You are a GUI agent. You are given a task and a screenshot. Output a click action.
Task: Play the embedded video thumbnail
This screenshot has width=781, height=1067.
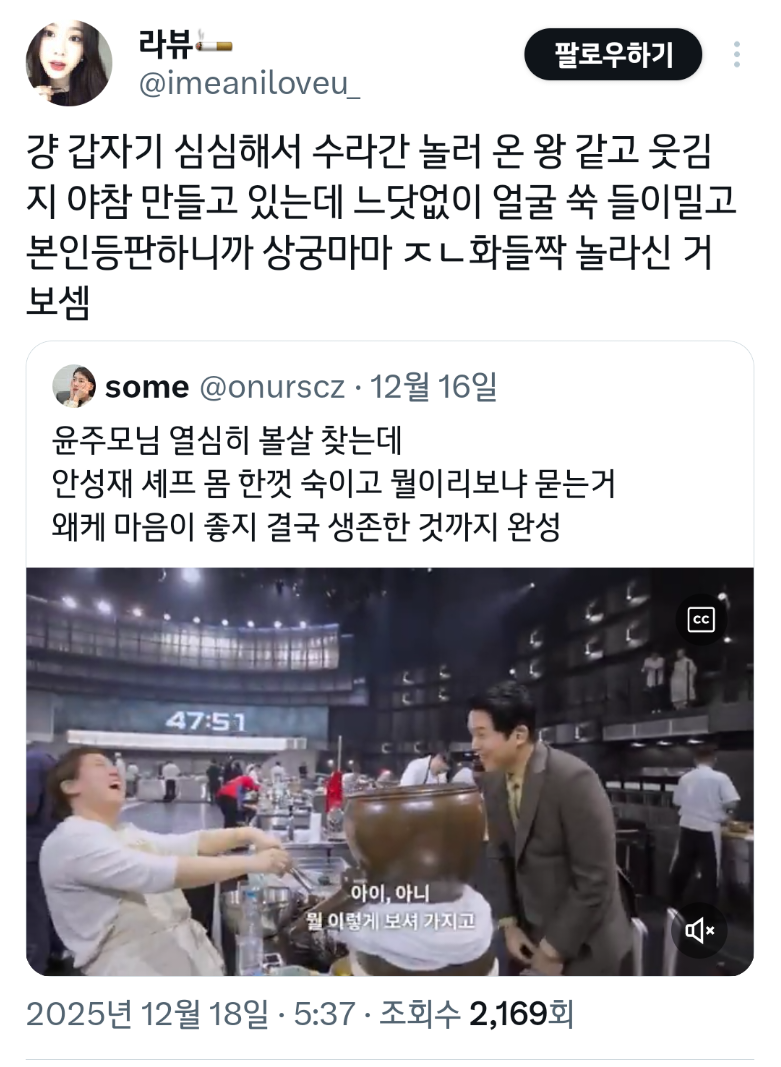coord(390,772)
